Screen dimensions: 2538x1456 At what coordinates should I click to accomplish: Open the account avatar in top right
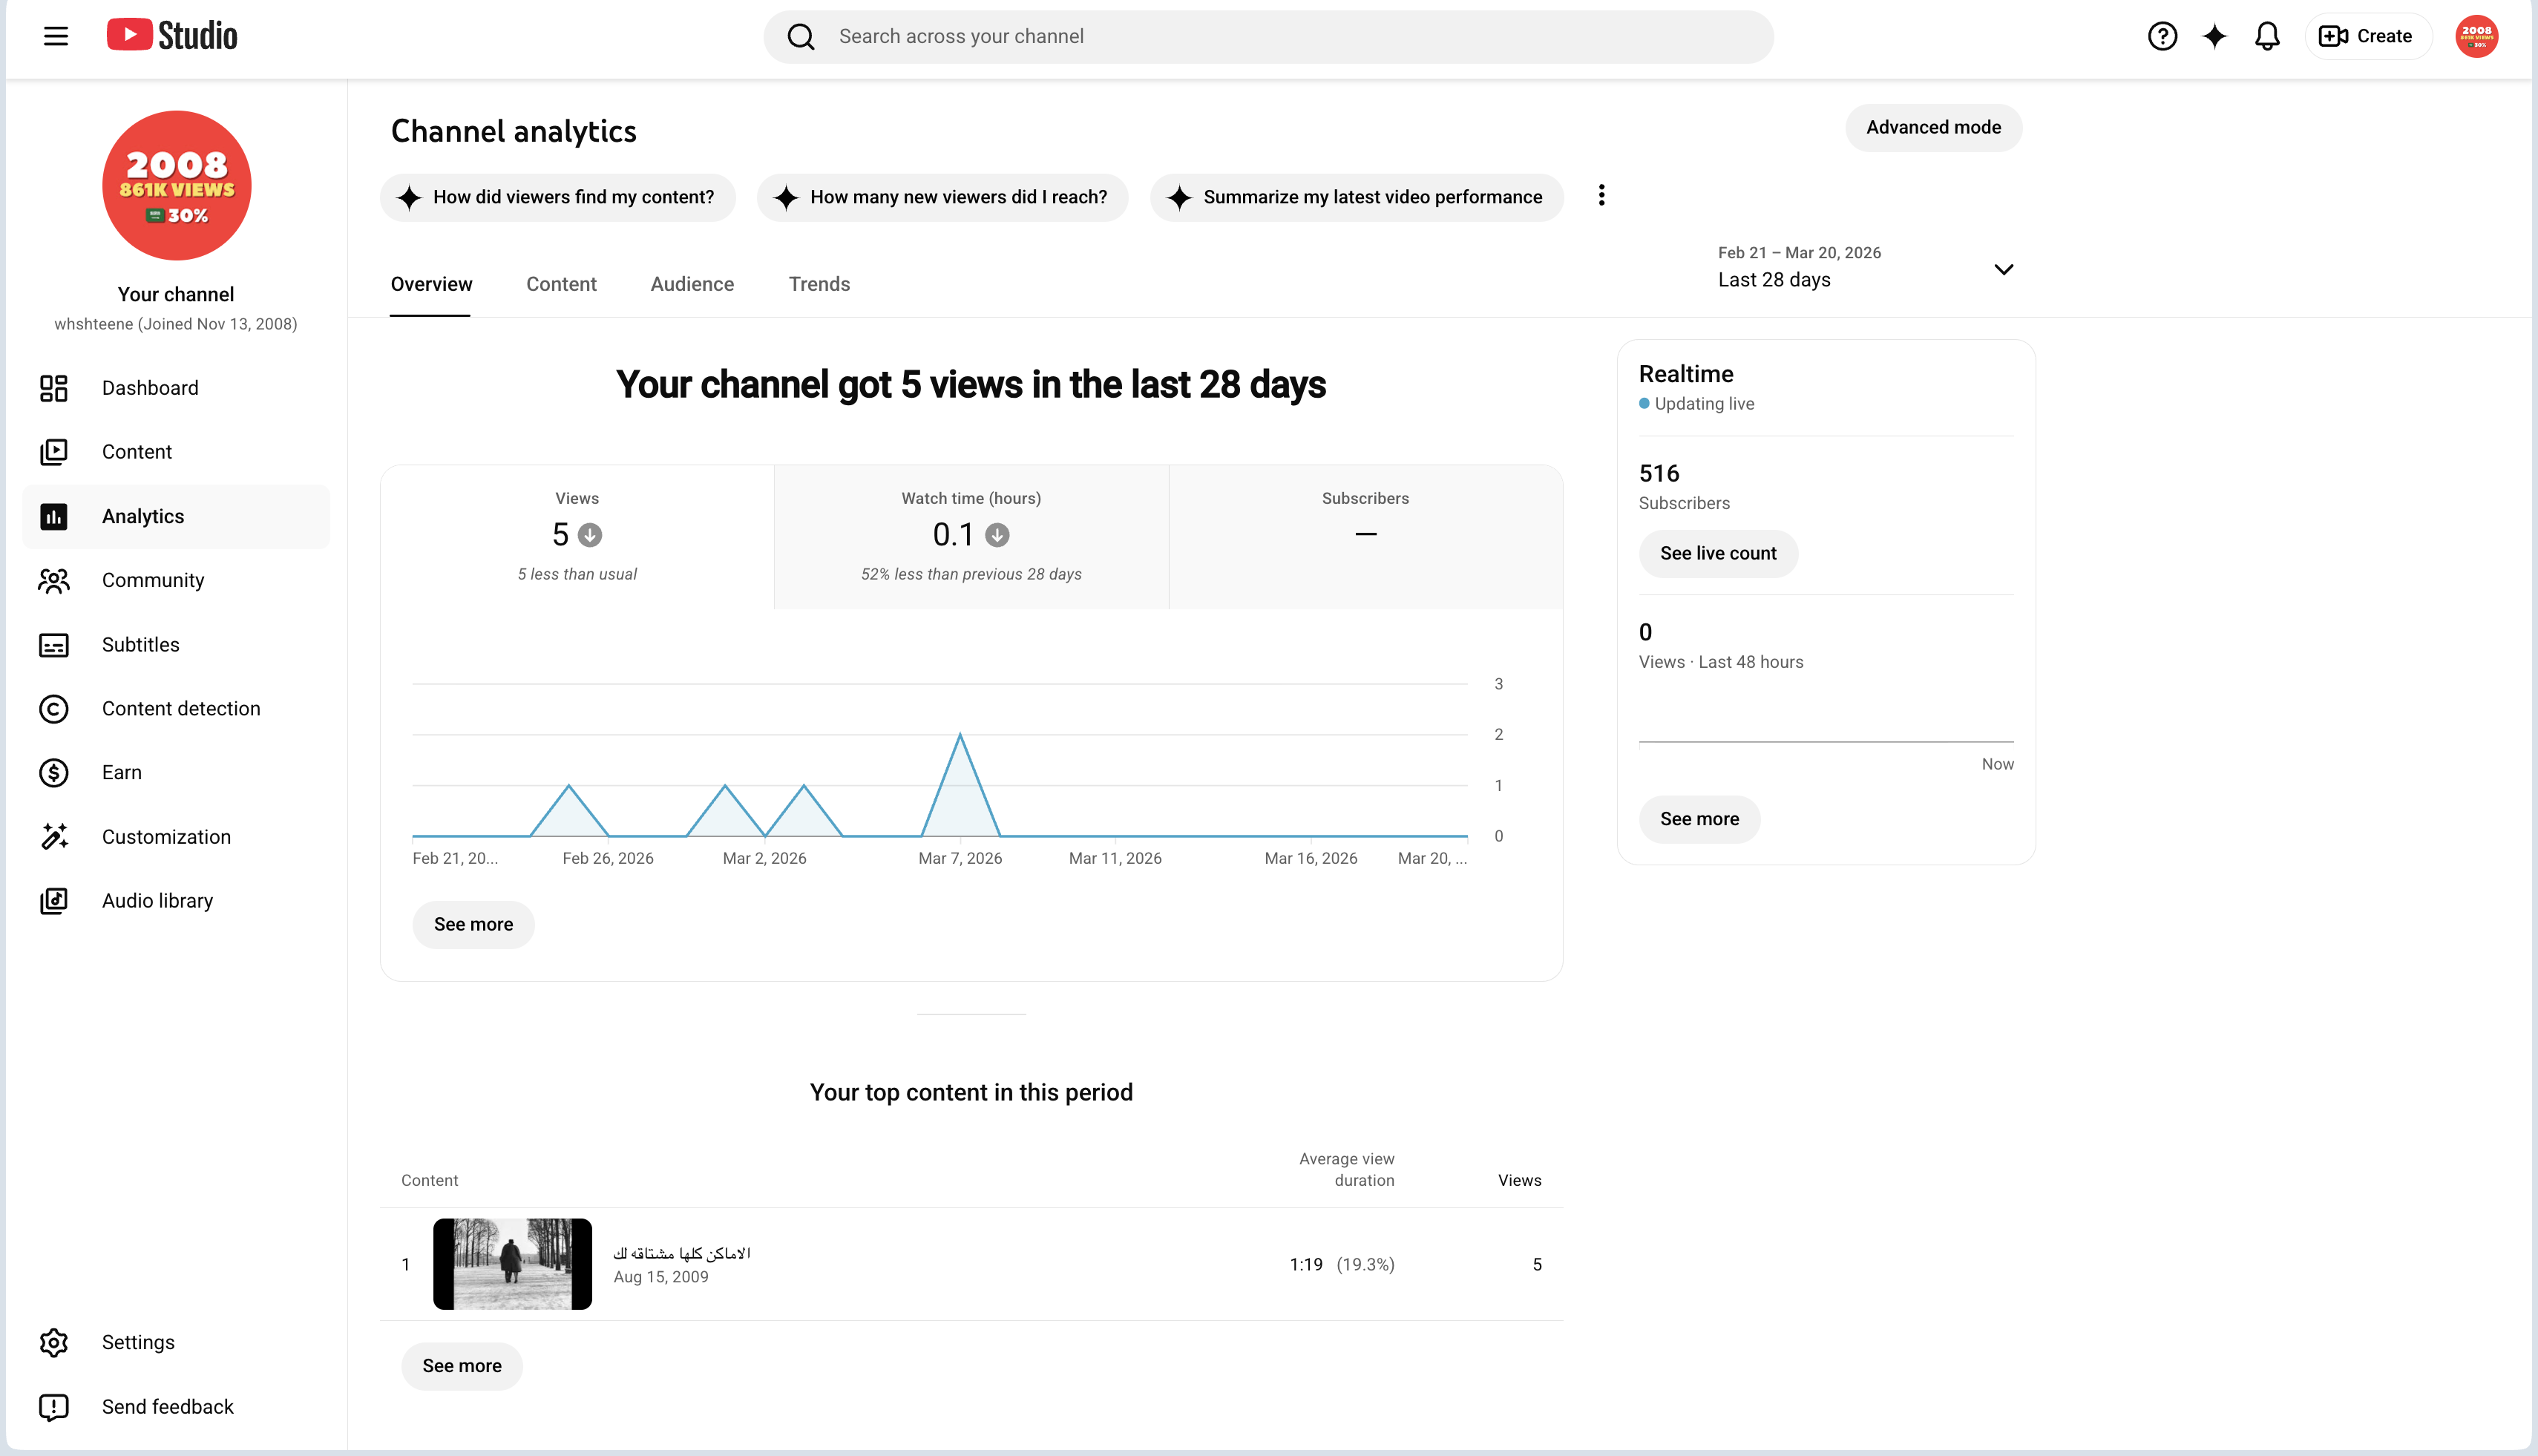pyautogui.click(x=2476, y=37)
